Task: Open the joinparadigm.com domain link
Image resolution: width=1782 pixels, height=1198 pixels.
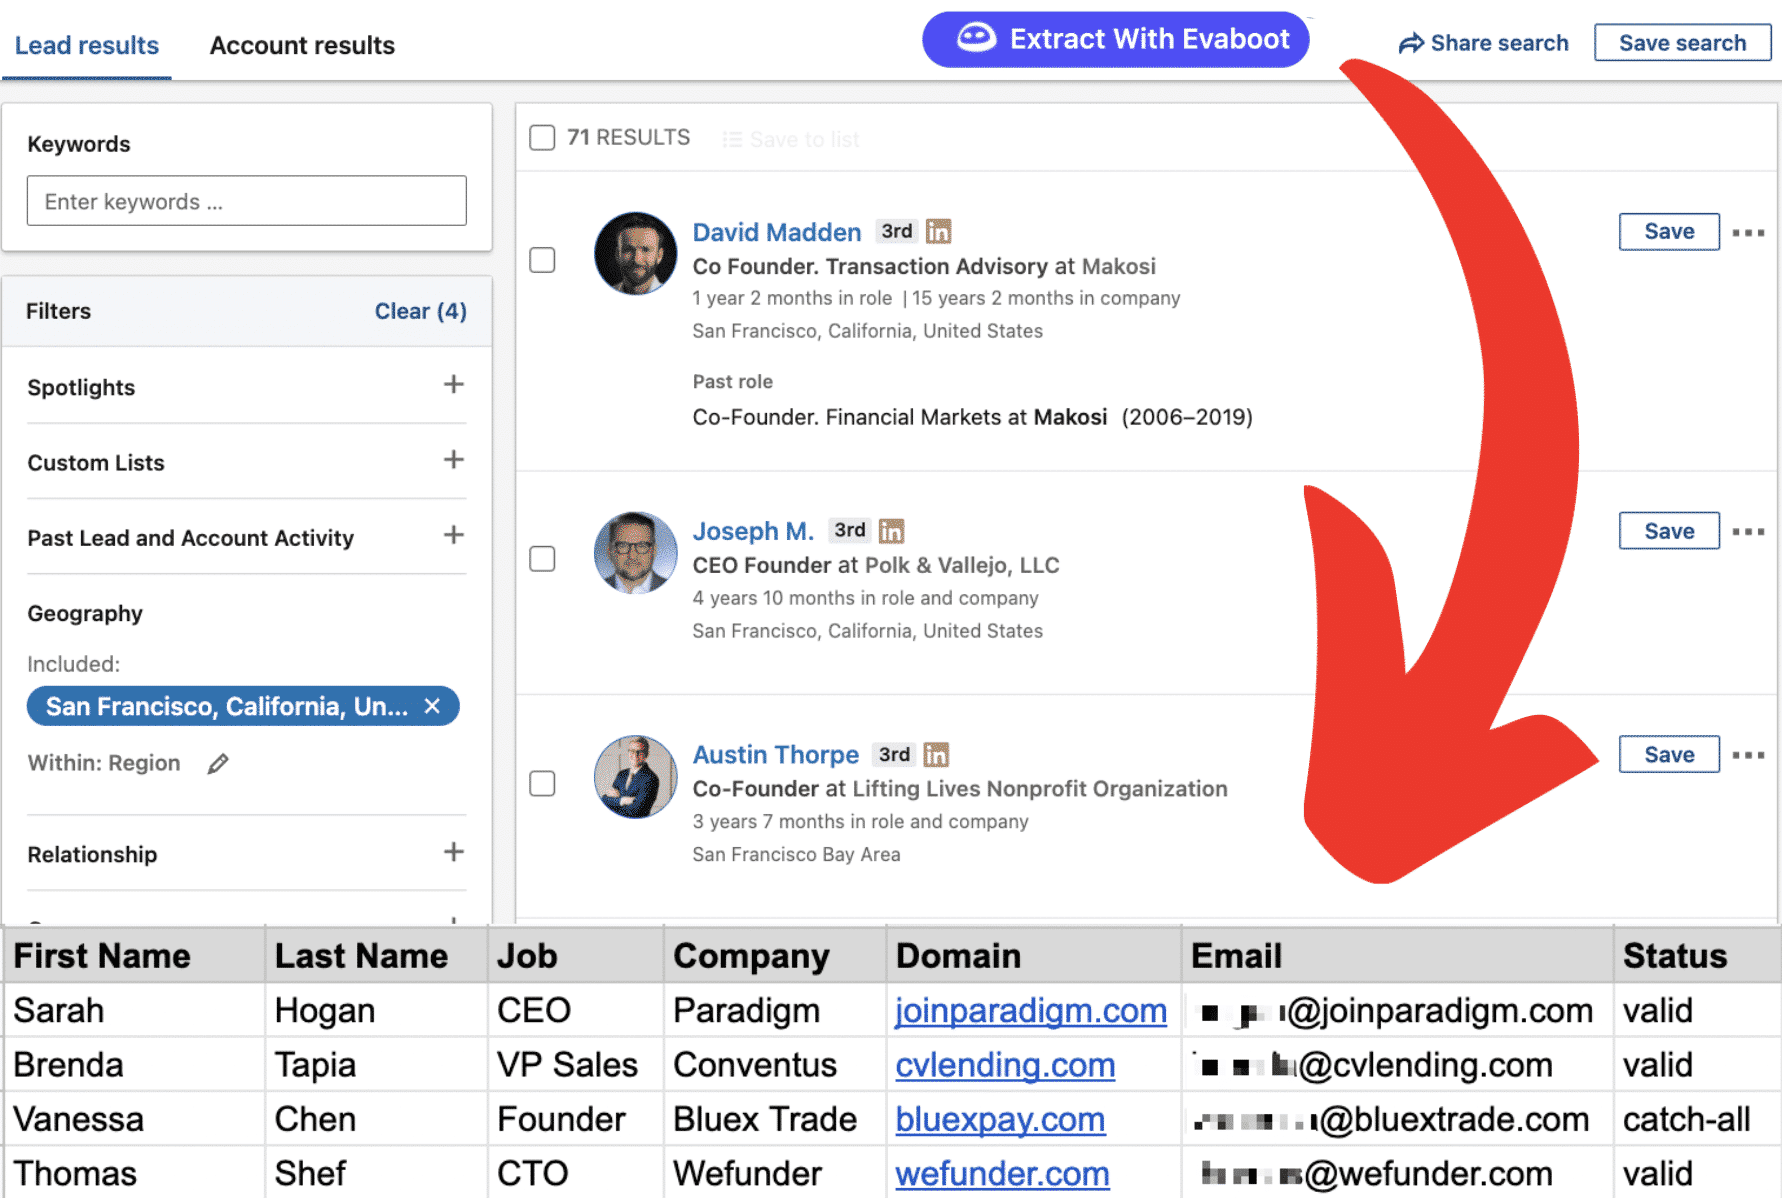Action: 1031,1010
